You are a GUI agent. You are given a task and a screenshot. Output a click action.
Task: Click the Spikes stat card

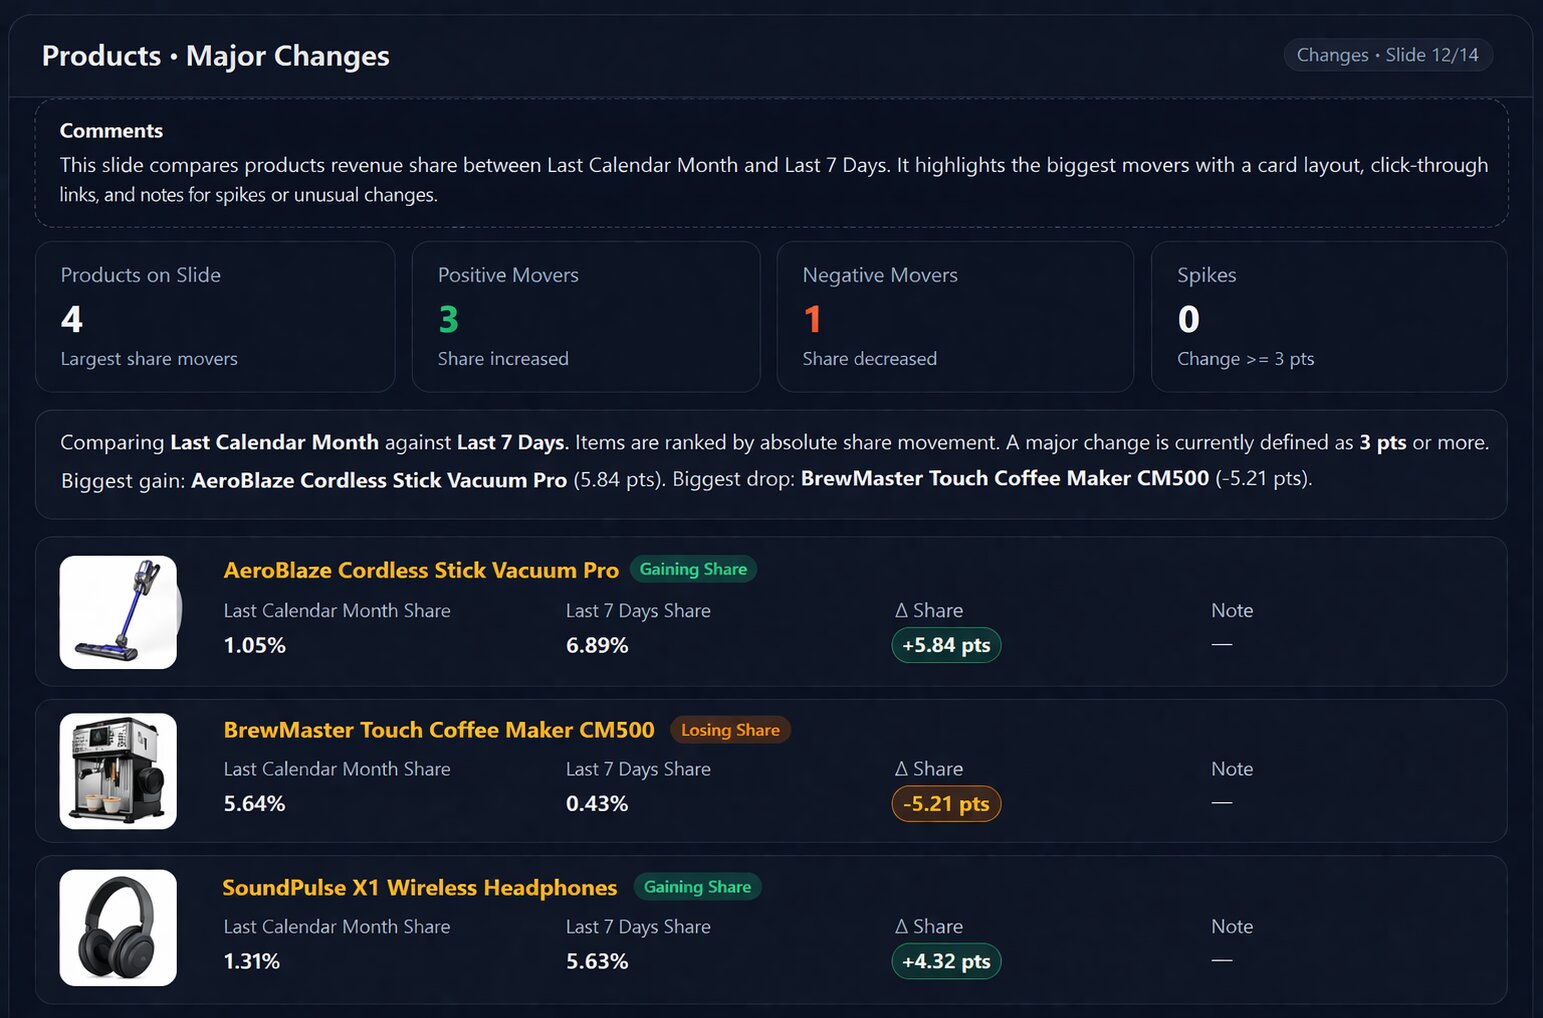pos(1329,316)
